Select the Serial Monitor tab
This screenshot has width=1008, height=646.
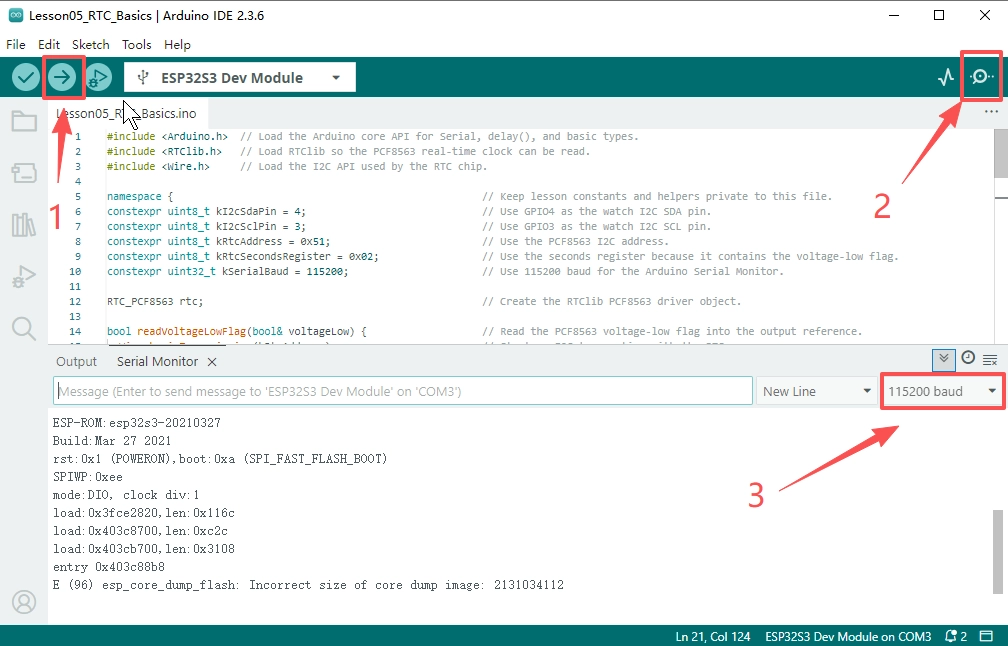158,361
